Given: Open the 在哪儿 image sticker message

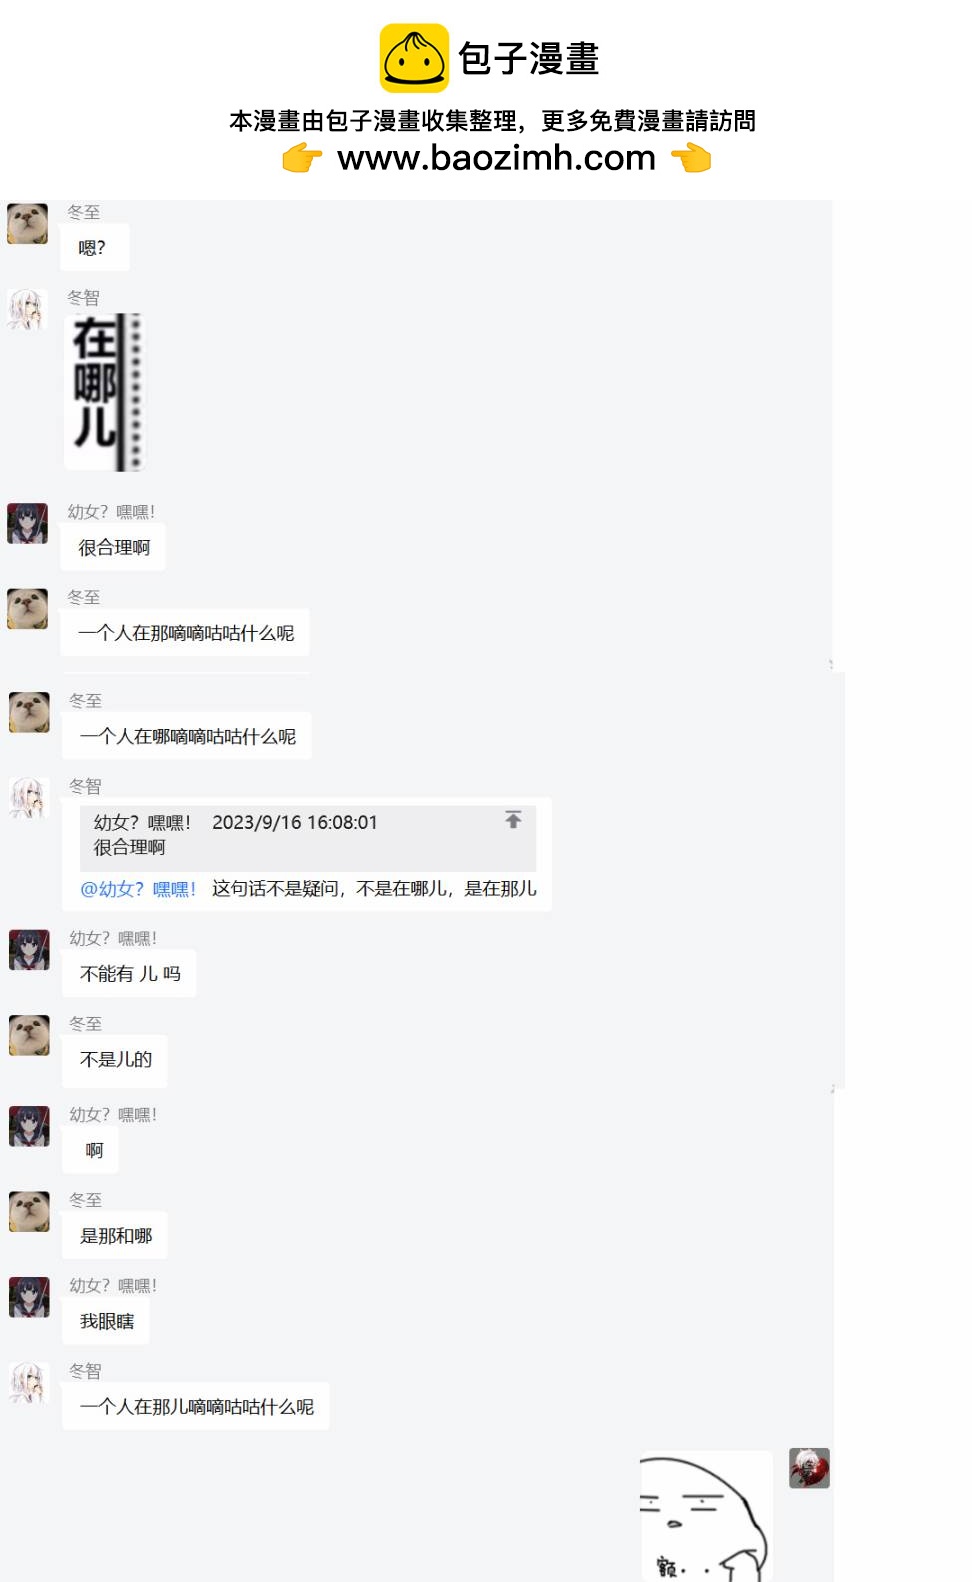Looking at the screenshot, I should (x=105, y=392).
